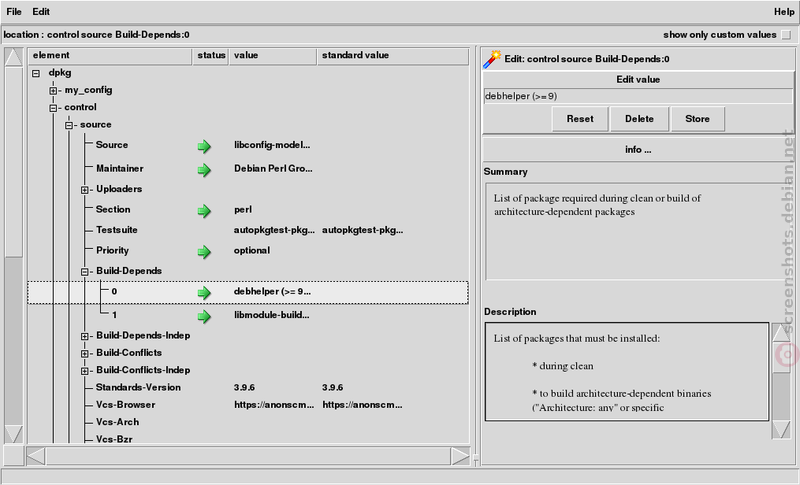Image resolution: width=800 pixels, height=485 pixels.
Task: Click the Description vertical scrollbar thumb
Action: click(x=781, y=357)
